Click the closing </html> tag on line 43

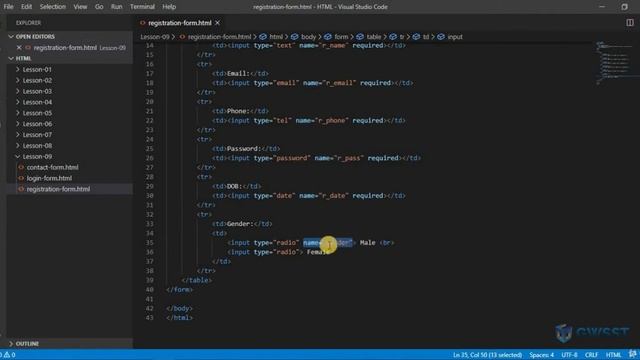(180, 318)
